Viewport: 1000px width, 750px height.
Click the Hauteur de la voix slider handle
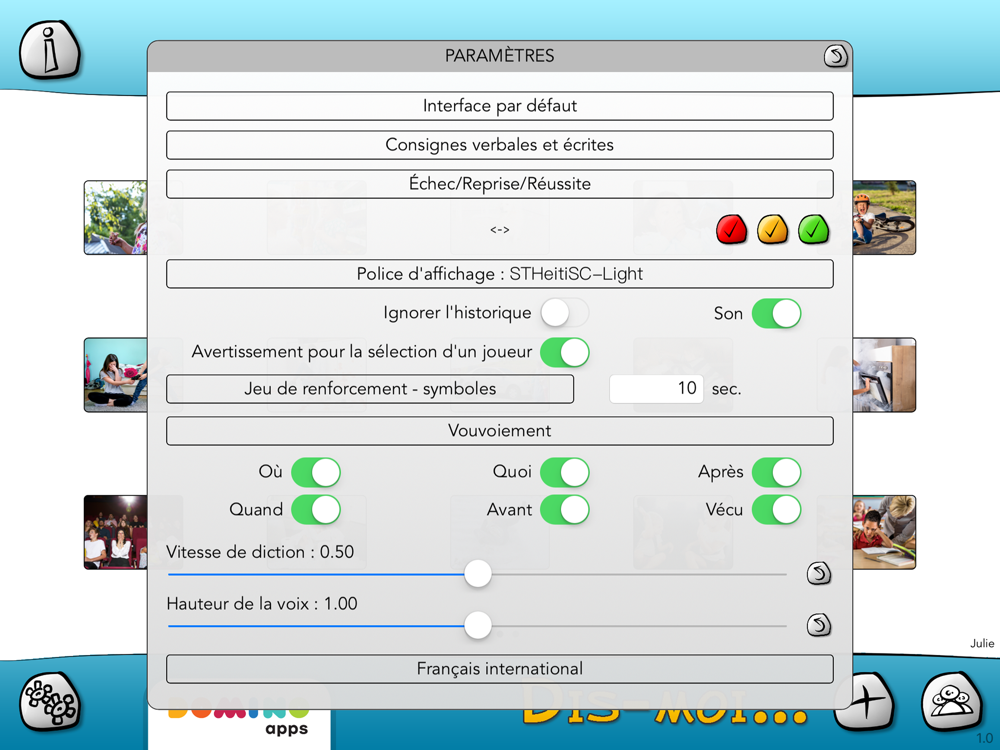click(478, 625)
